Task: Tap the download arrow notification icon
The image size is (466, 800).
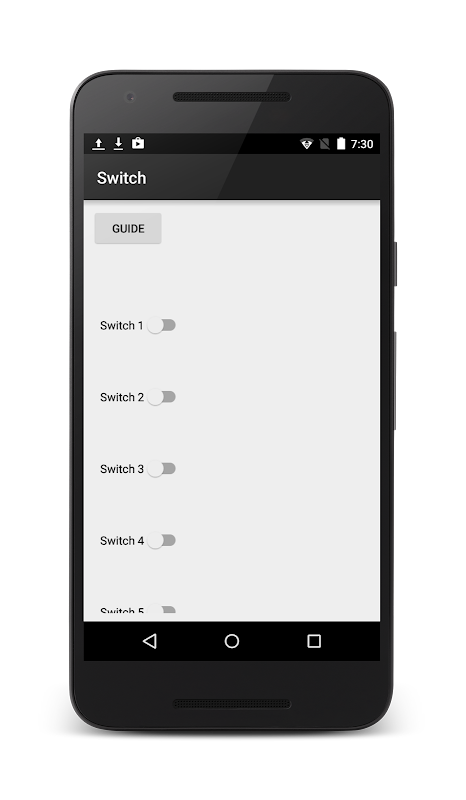Action: point(118,144)
